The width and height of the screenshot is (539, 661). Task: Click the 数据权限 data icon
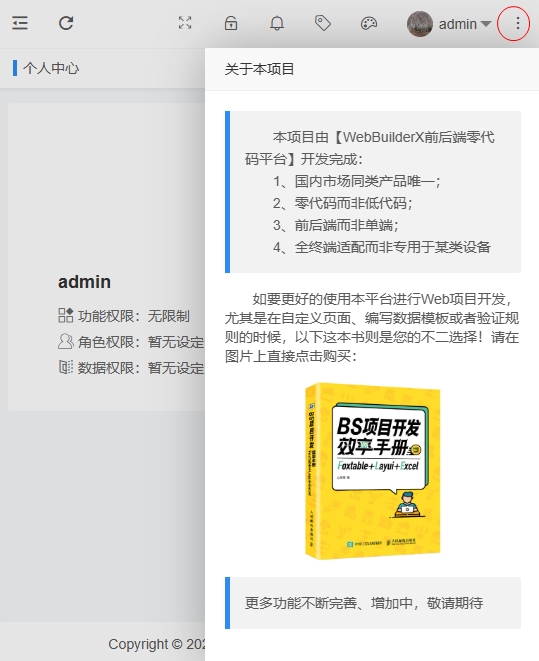pyautogui.click(x=66, y=367)
